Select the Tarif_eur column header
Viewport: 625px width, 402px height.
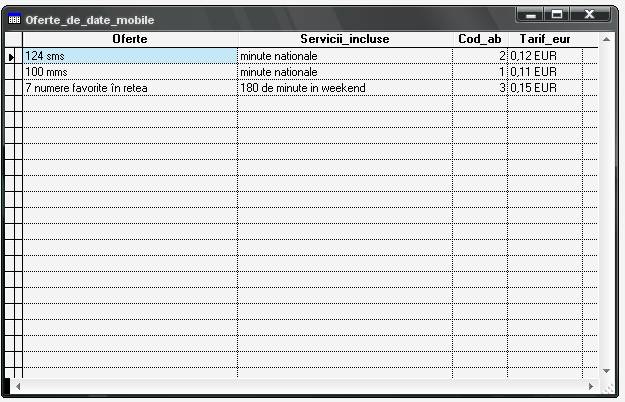(x=544, y=39)
